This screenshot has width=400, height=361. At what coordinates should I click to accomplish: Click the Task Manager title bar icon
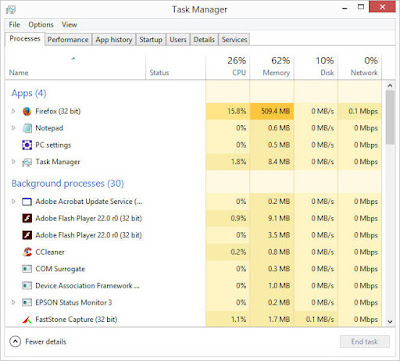[11, 10]
